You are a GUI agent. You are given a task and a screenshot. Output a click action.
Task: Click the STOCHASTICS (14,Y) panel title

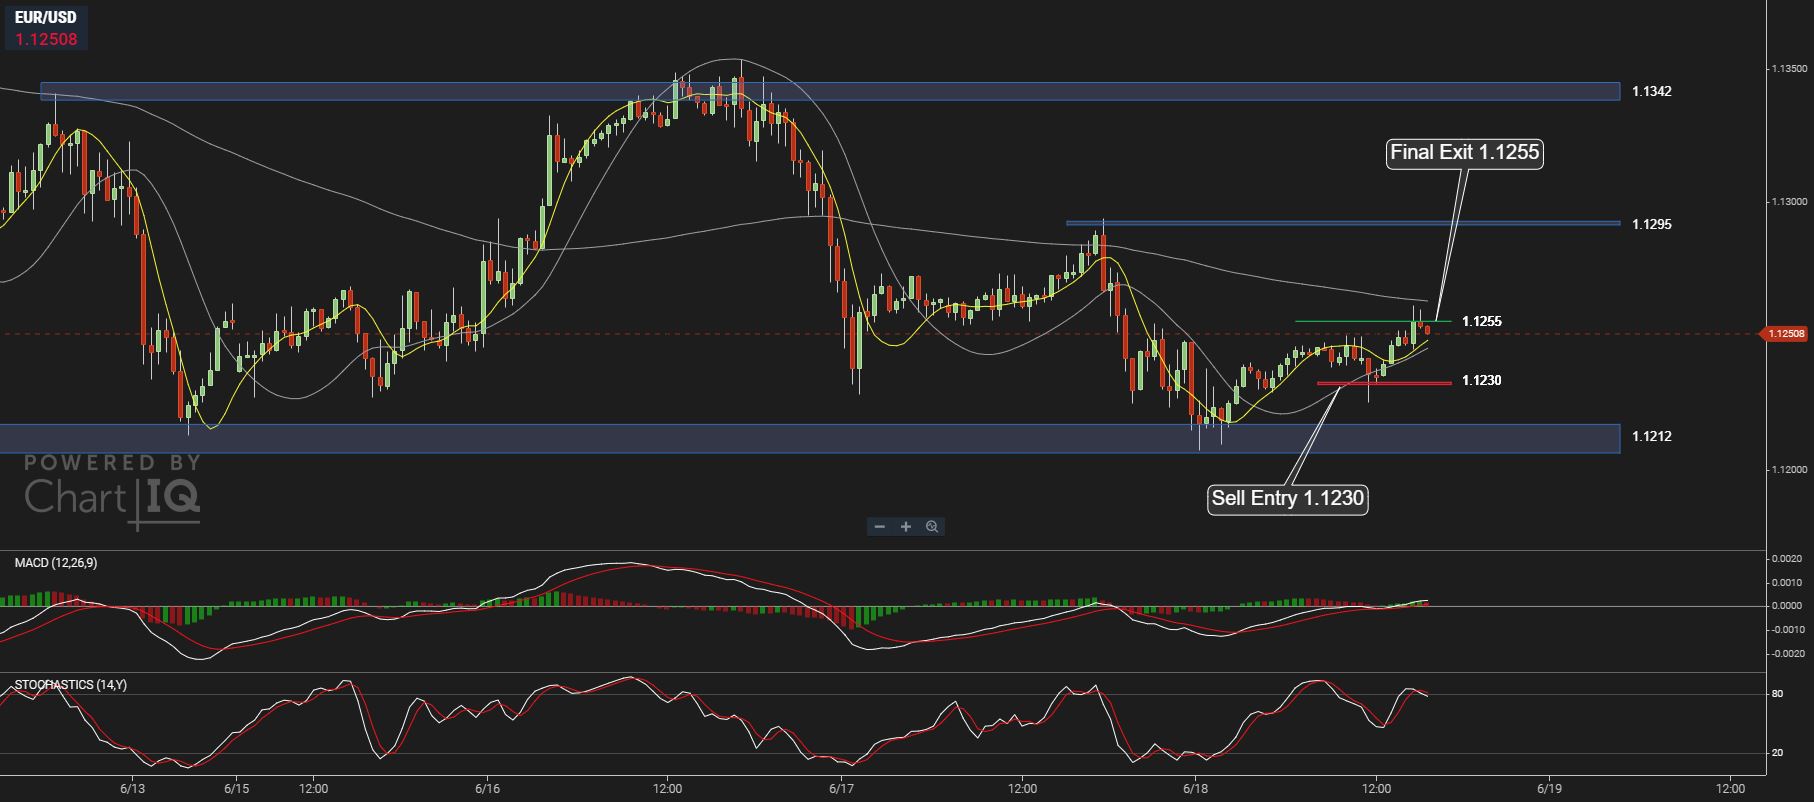(x=71, y=685)
